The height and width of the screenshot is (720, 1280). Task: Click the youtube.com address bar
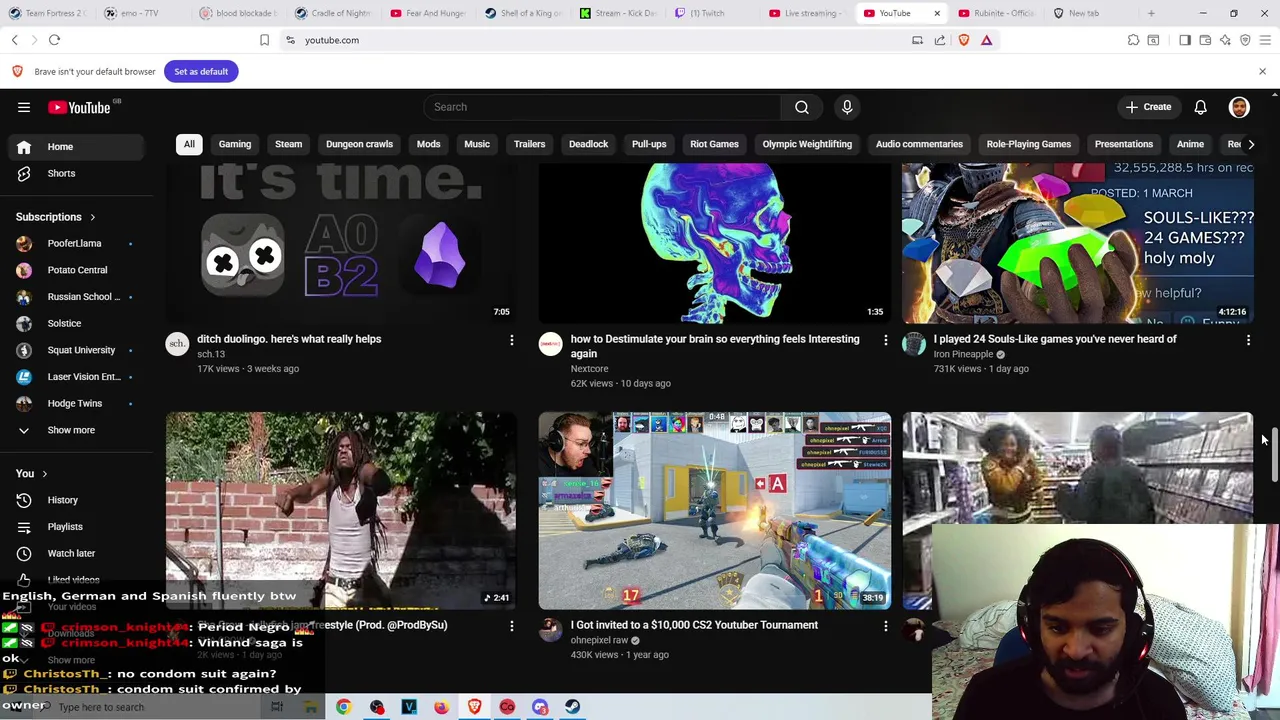[x=590, y=40]
